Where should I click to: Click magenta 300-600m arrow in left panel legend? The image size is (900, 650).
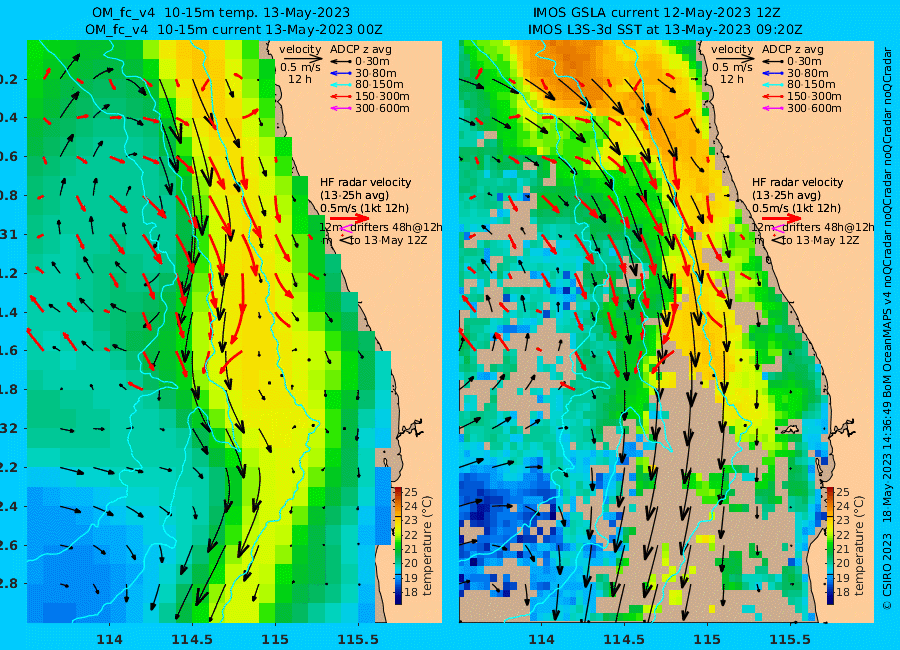click(x=341, y=109)
